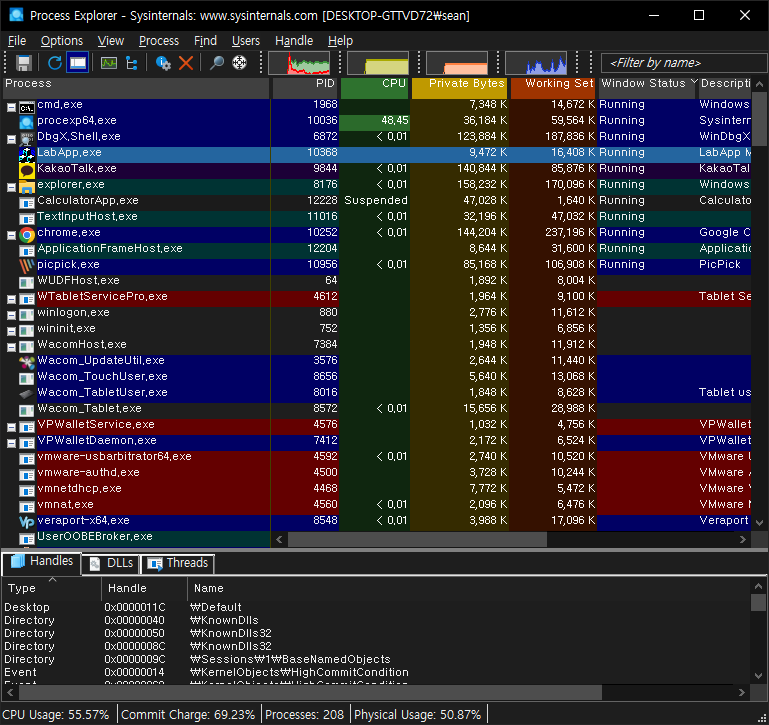This screenshot has width=769, height=725.
Task: Switch to the Threads tab
Action: coord(177,563)
